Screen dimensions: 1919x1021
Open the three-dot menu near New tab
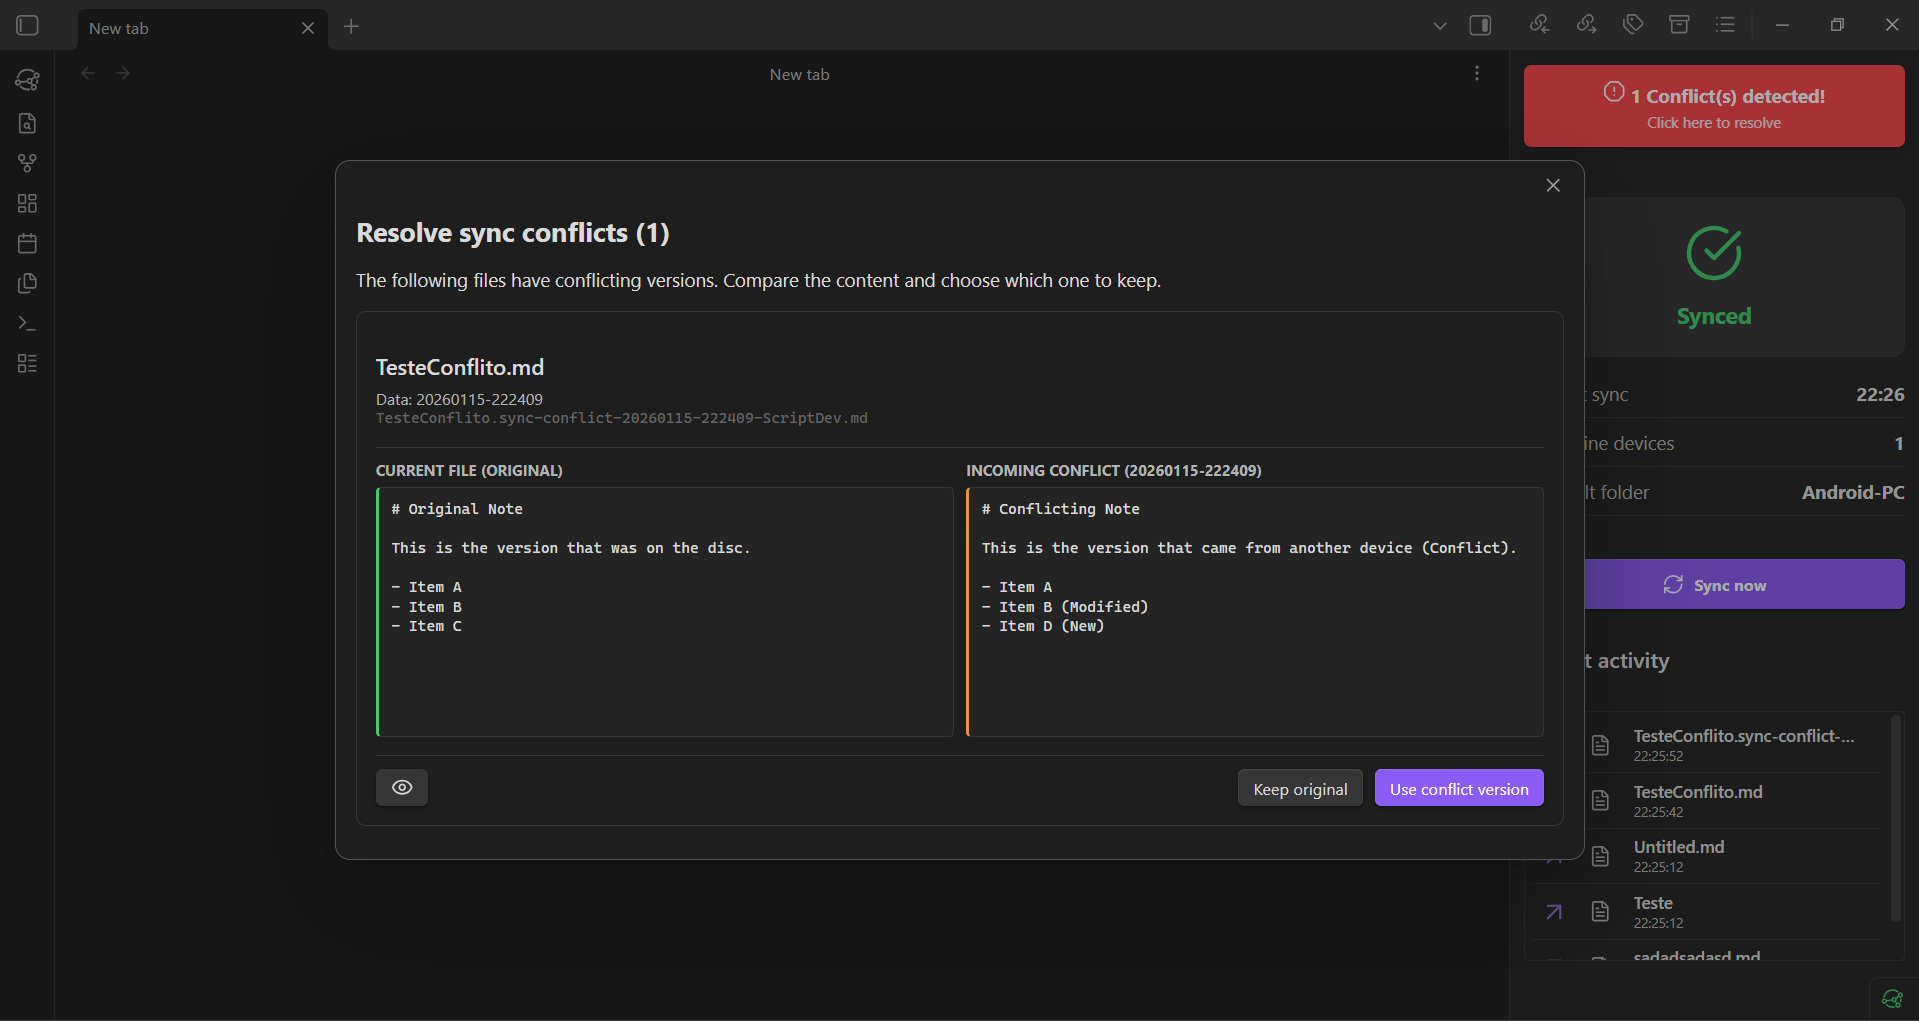(1477, 72)
